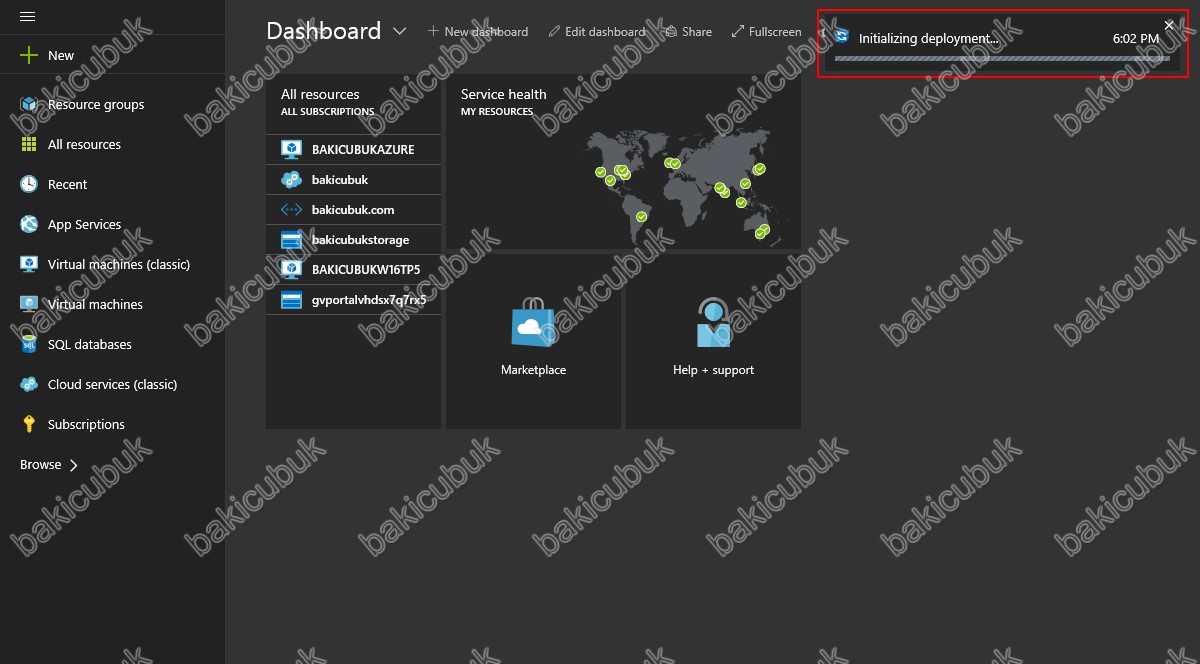Click the Fullscreen button label
Image resolution: width=1200 pixels, height=664 pixels.
tap(775, 32)
